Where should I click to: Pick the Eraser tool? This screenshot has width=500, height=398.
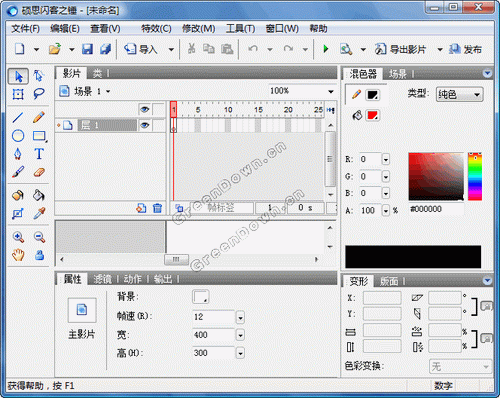click(39, 172)
